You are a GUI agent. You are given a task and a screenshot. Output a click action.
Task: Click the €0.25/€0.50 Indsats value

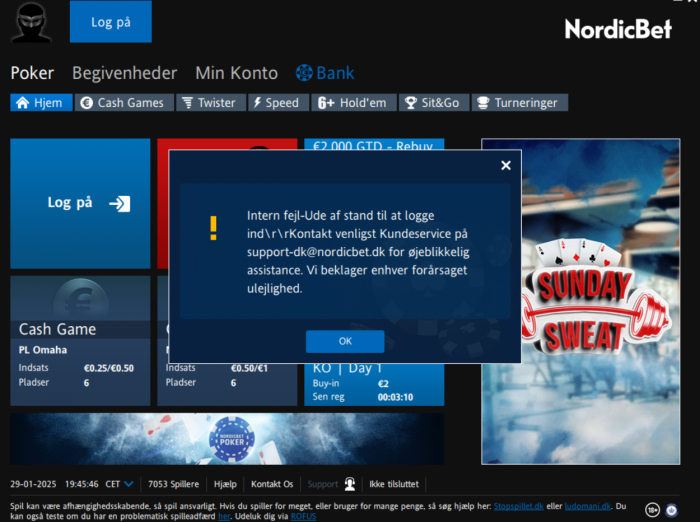point(109,368)
